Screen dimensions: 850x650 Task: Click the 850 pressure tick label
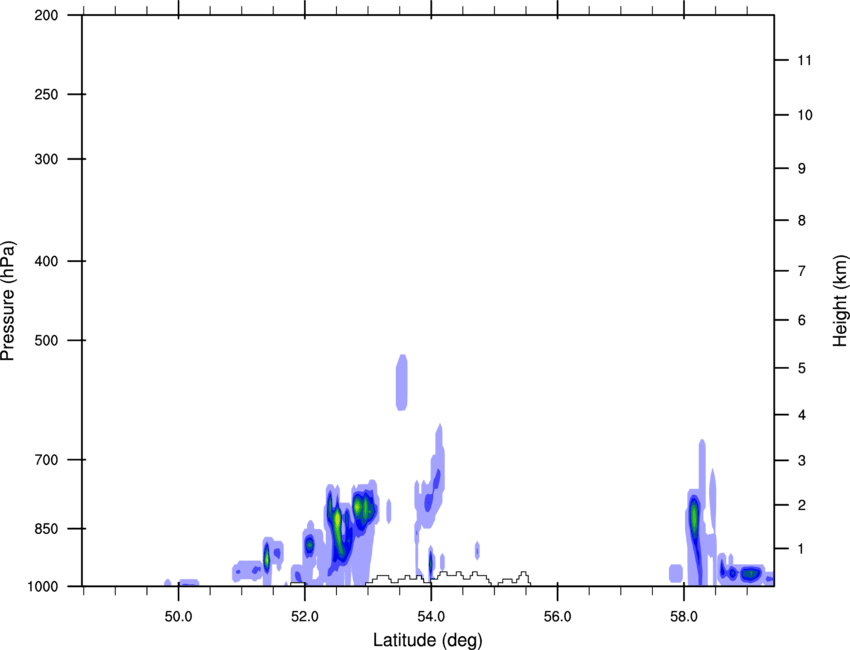46,529
